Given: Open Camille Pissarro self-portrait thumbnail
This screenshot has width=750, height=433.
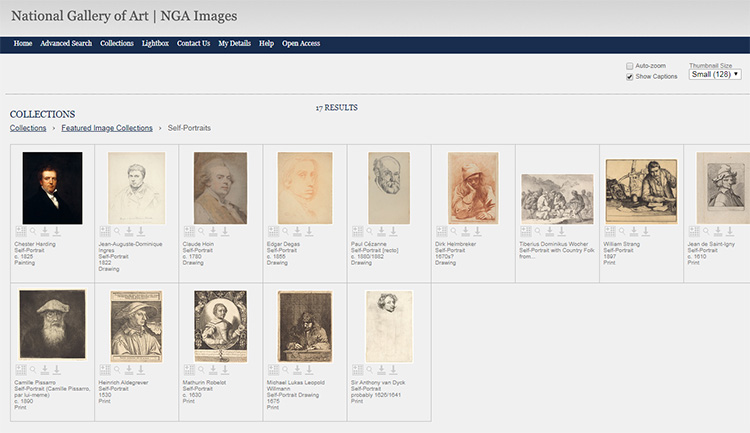Looking at the screenshot, I should [52, 324].
